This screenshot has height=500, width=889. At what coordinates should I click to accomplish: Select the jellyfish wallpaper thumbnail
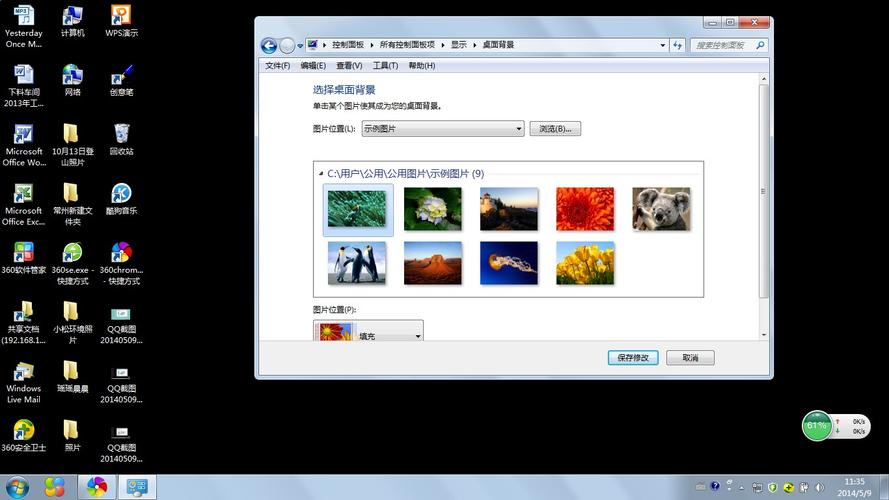(x=509, y=263)
